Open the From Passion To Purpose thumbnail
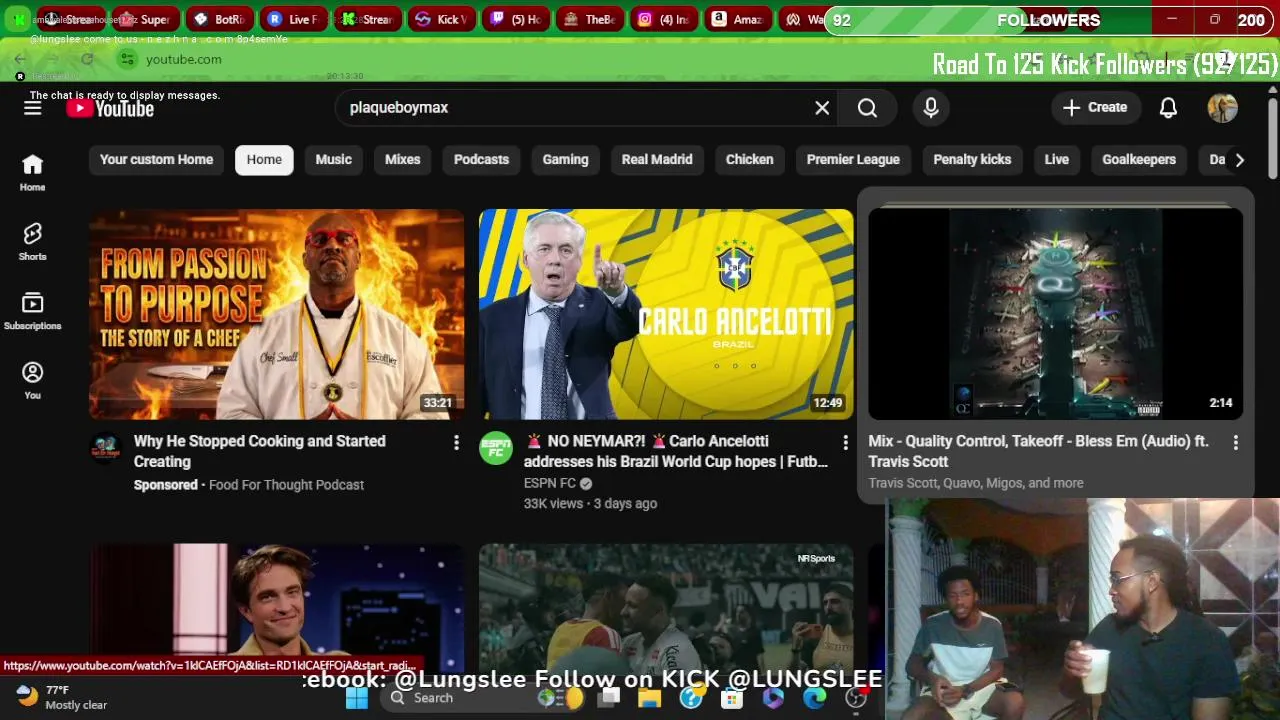The image size is (1280, 720). 277,314
